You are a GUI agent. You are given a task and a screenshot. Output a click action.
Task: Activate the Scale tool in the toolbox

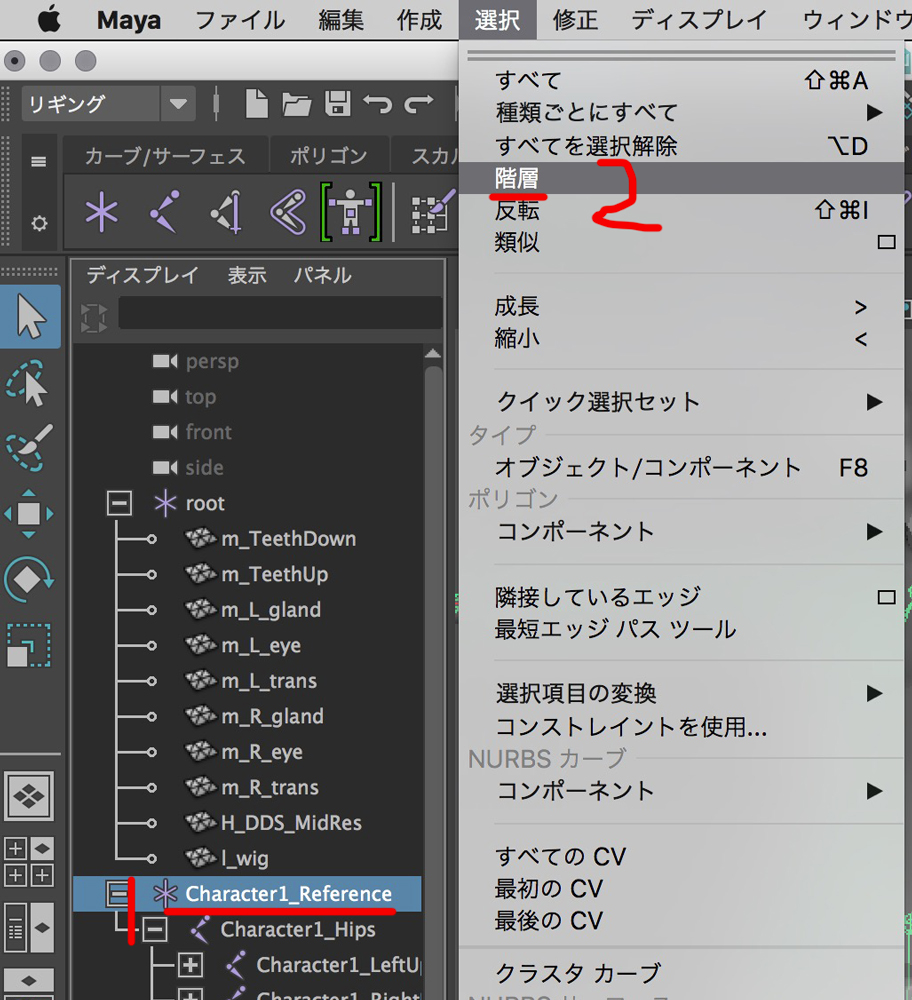click(29, 645)
